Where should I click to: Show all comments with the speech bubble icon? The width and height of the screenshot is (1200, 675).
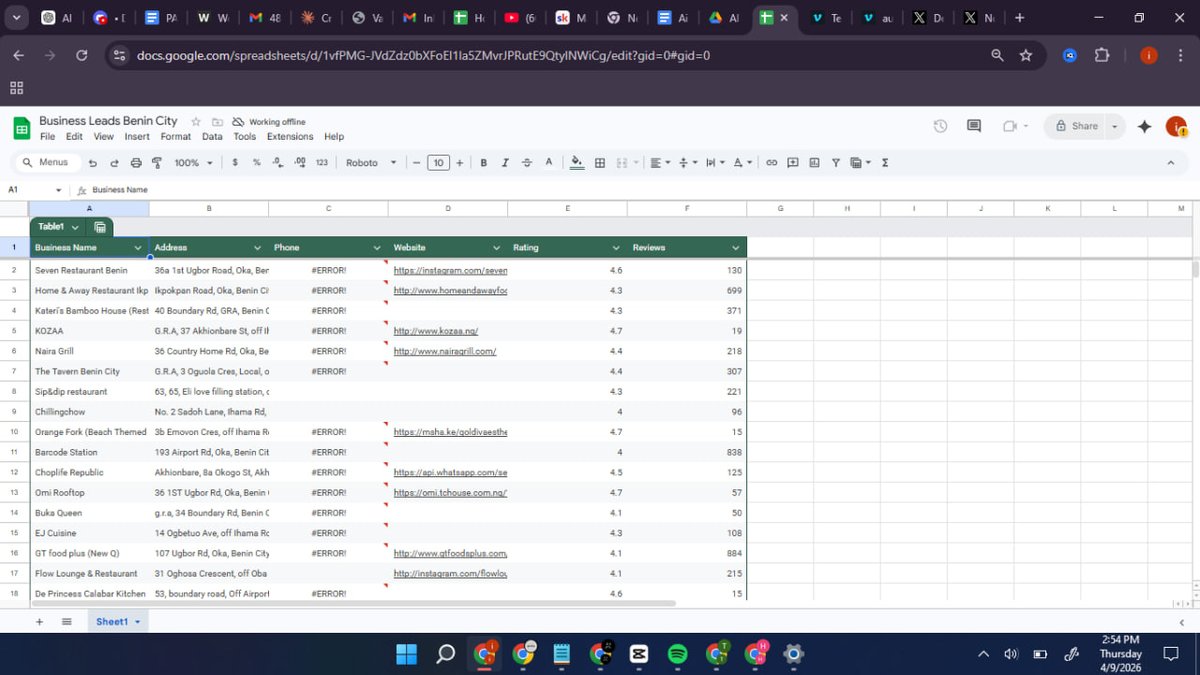click(x=974, y=126)
